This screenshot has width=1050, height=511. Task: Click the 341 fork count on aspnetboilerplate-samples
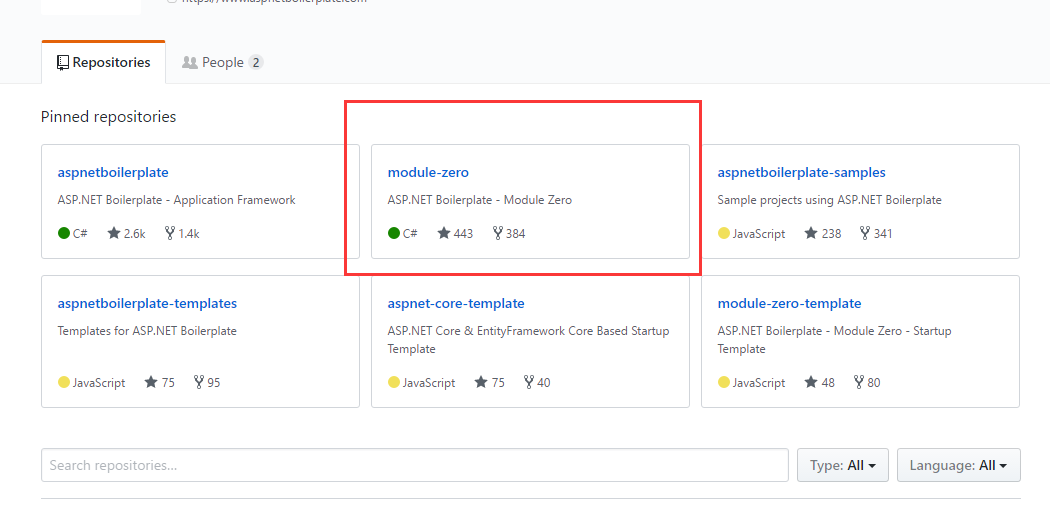click(x=883, y=234)
